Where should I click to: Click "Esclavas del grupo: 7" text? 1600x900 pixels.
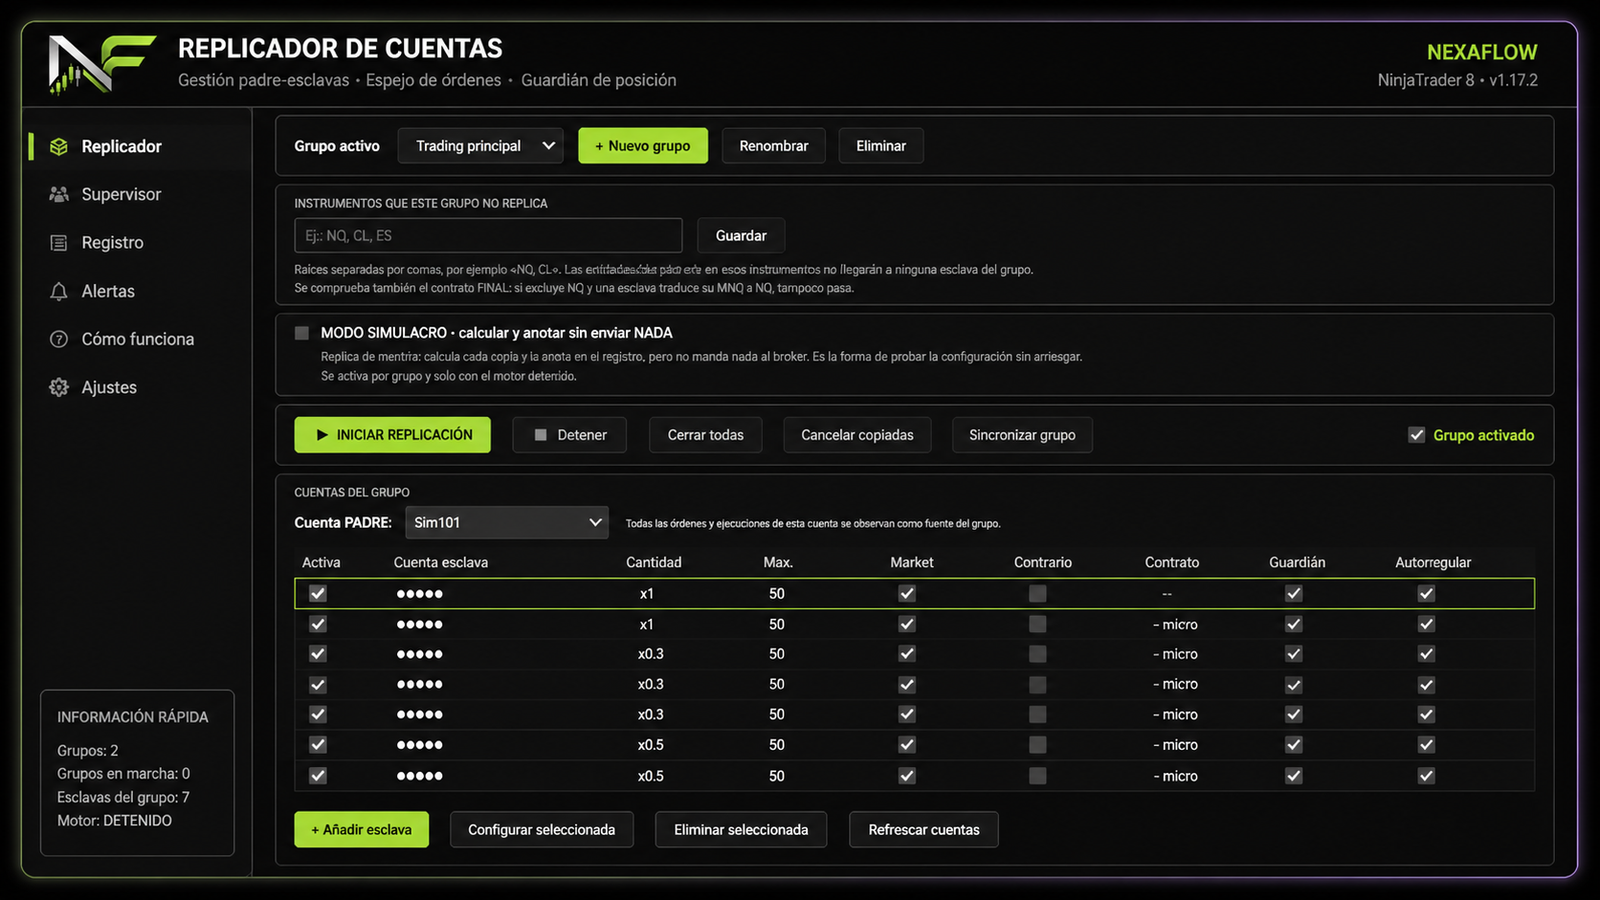123,797
